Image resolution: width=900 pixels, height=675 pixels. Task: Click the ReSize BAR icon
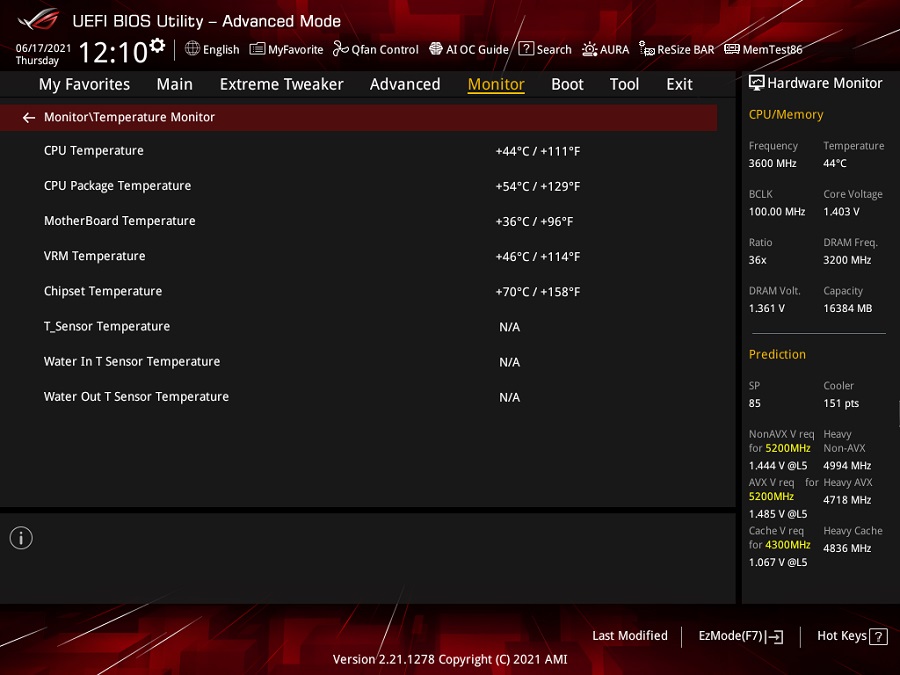click(x=647, y=49)
